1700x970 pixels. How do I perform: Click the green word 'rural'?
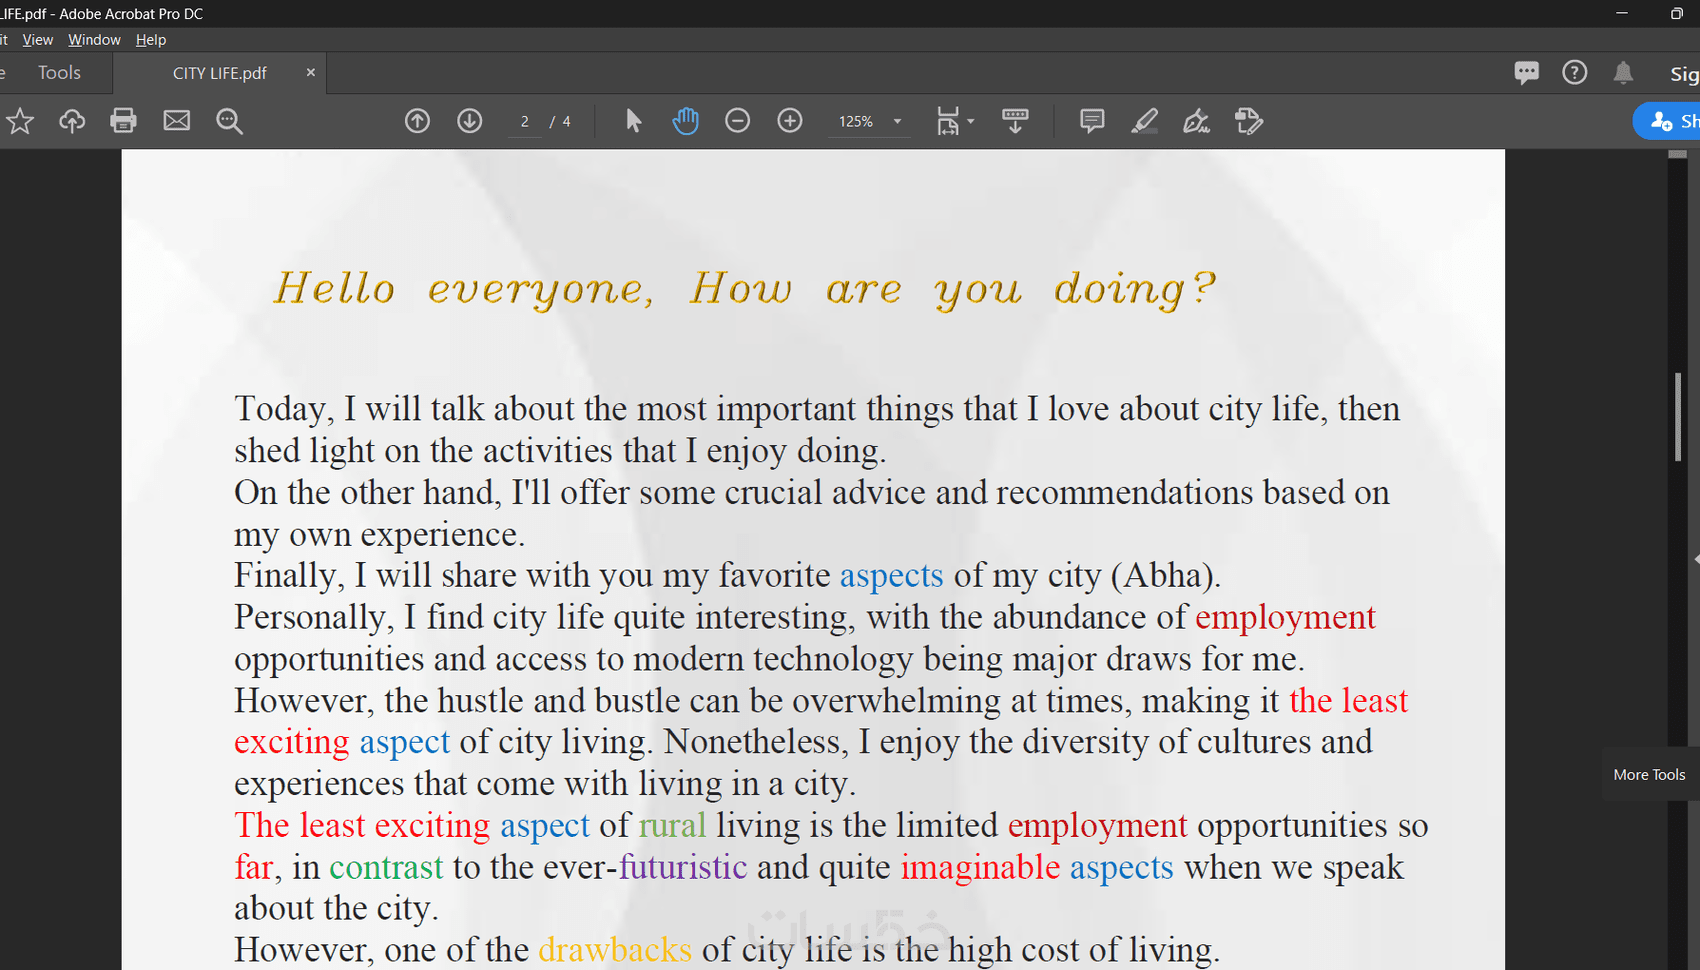[x=672, y=825]
